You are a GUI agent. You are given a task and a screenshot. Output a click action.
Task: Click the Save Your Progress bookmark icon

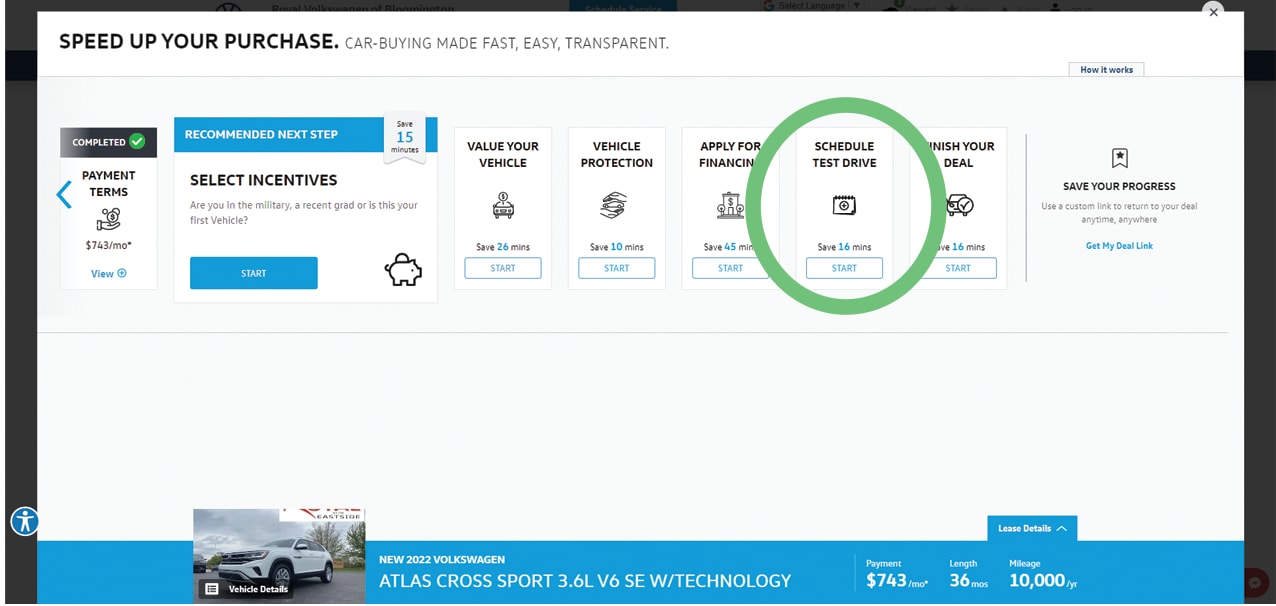pos(1119,158)
